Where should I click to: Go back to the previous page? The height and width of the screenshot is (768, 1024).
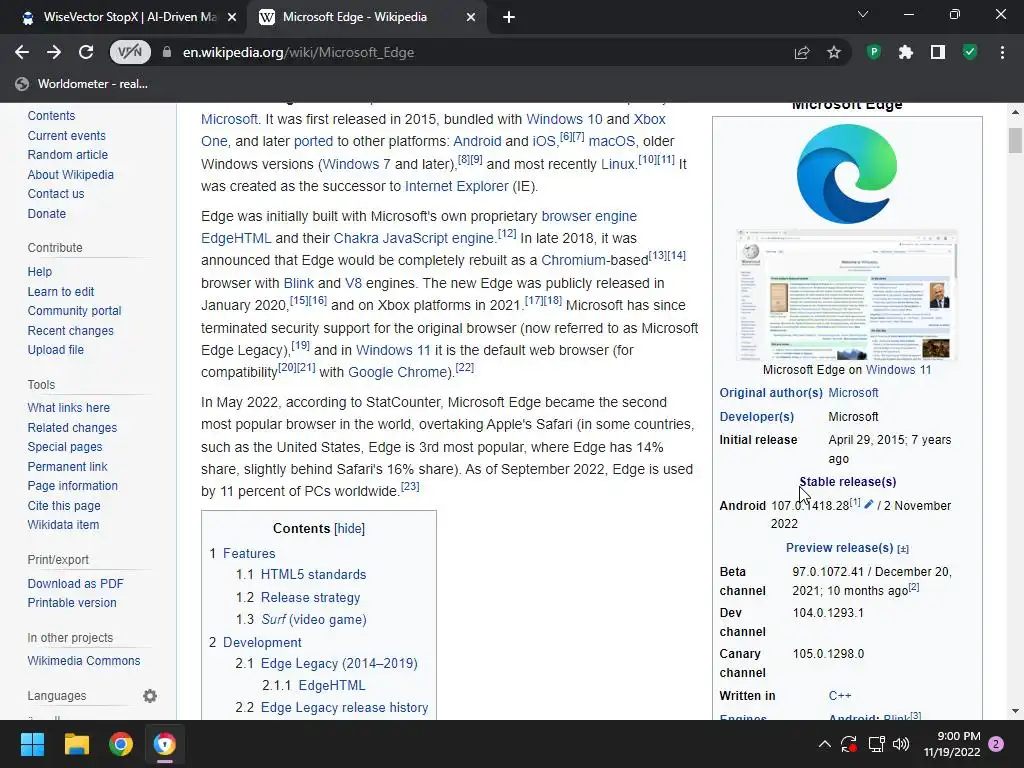[22, 52]
